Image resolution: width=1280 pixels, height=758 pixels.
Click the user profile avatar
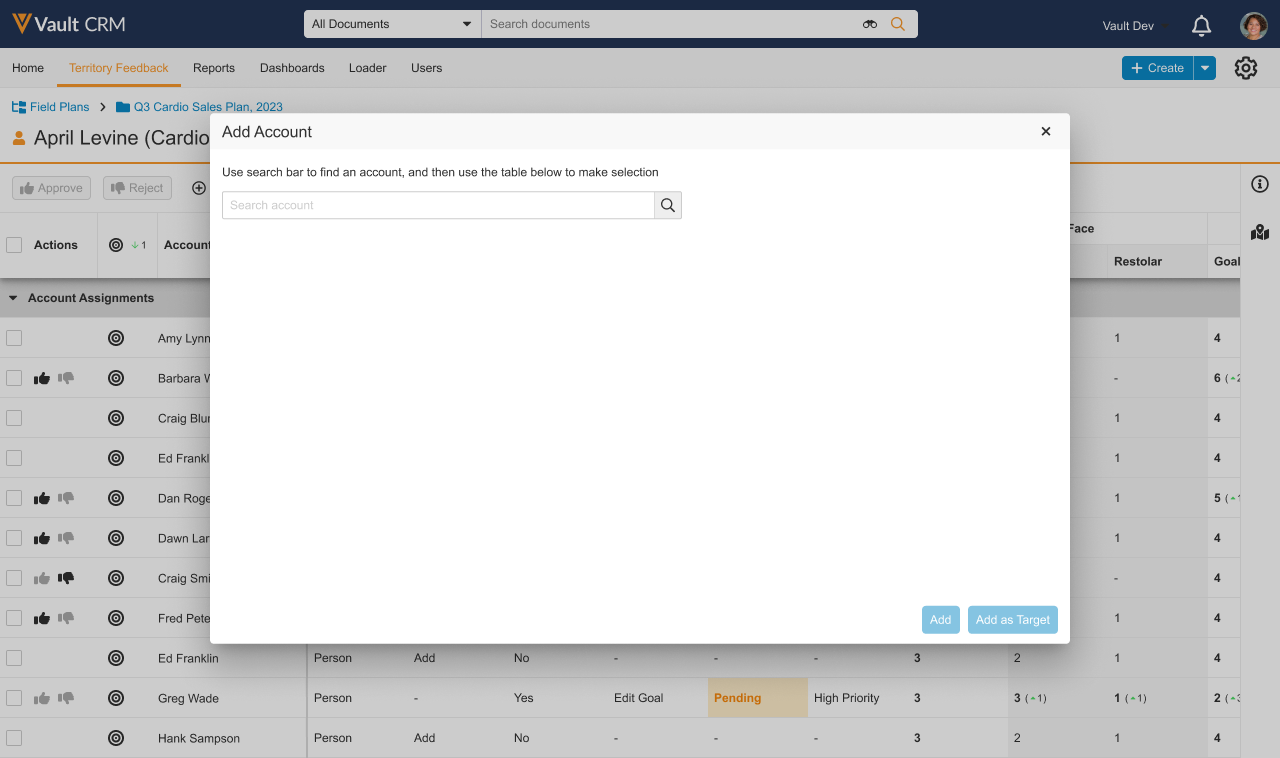coord(1253,26)
